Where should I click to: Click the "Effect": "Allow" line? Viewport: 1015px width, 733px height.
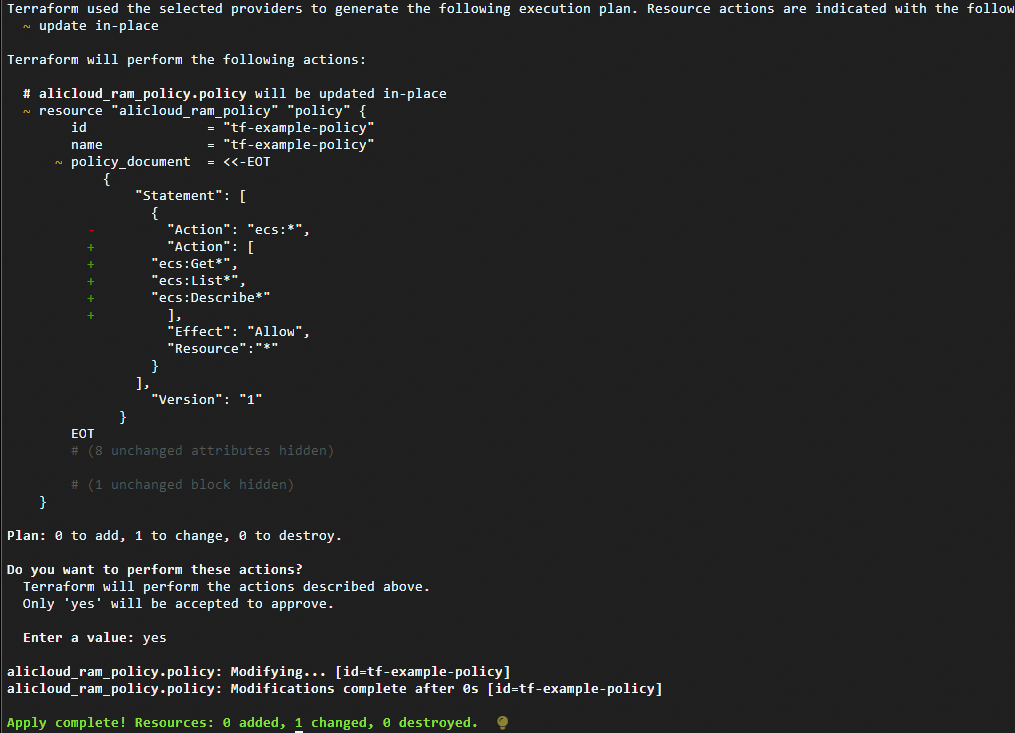coord(239,332)
